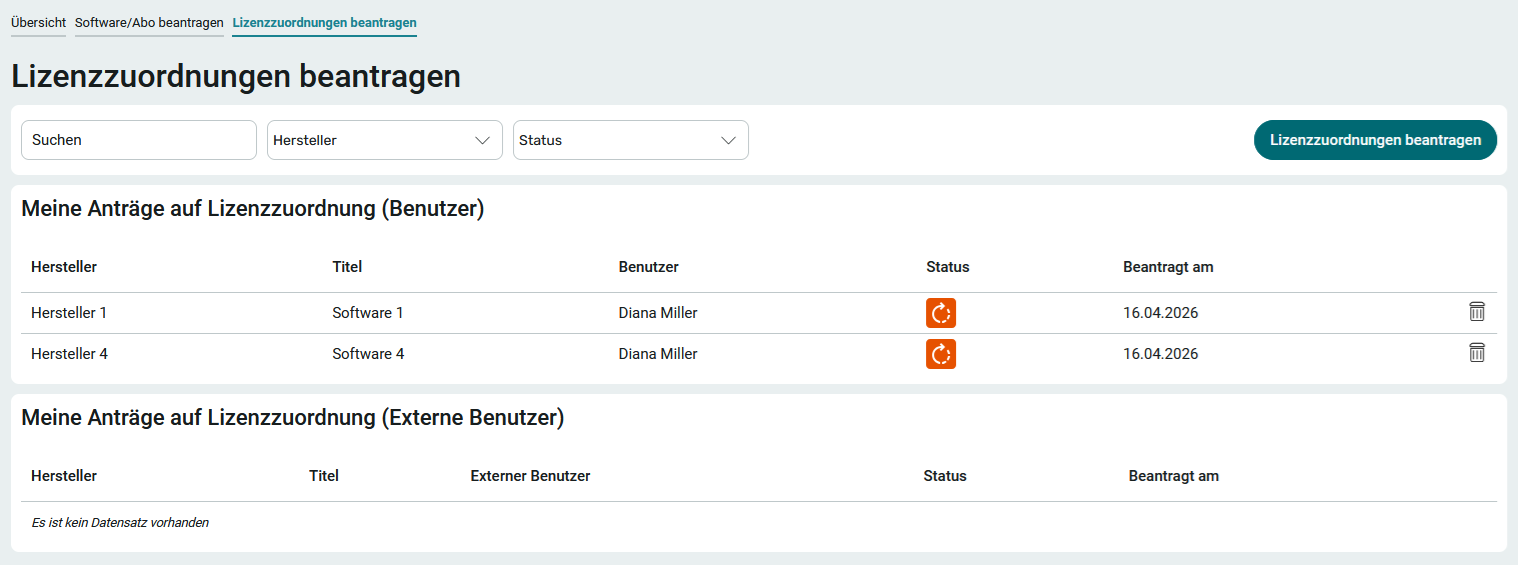Click the pending status icon for Software 1
Screen dimensions: 1518x565
click(x=940, y=313)
